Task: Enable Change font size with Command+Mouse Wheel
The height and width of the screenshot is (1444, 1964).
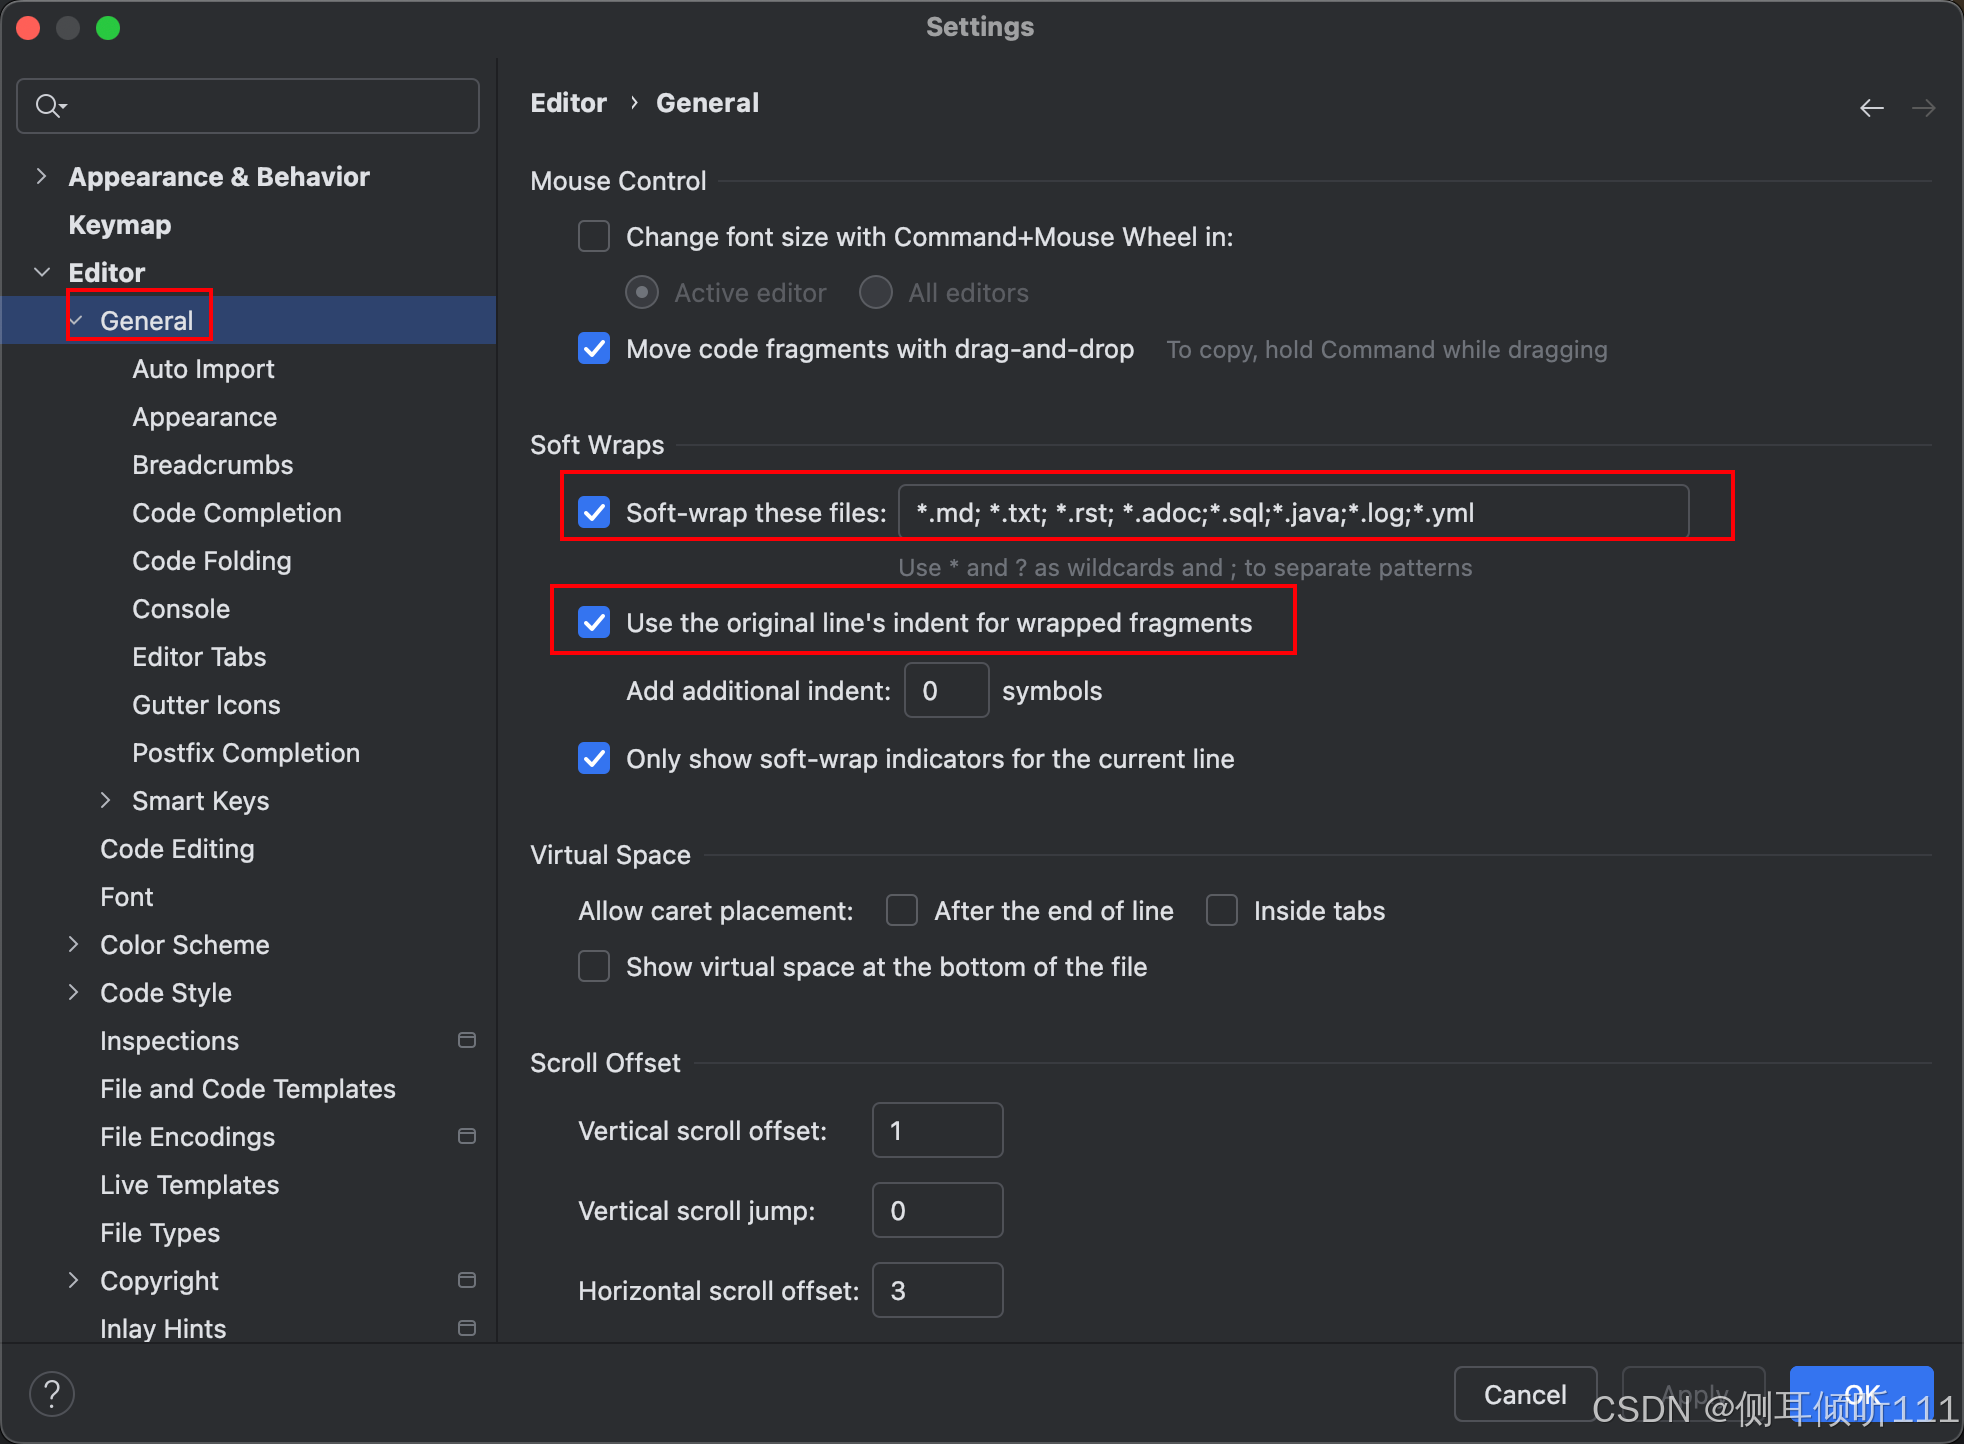Action: [x=594, y=237]
